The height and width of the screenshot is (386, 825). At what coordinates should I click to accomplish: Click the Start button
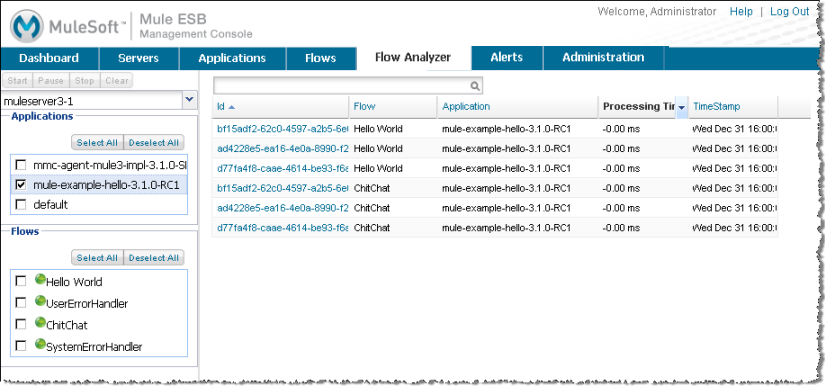[x=17, y=80]
